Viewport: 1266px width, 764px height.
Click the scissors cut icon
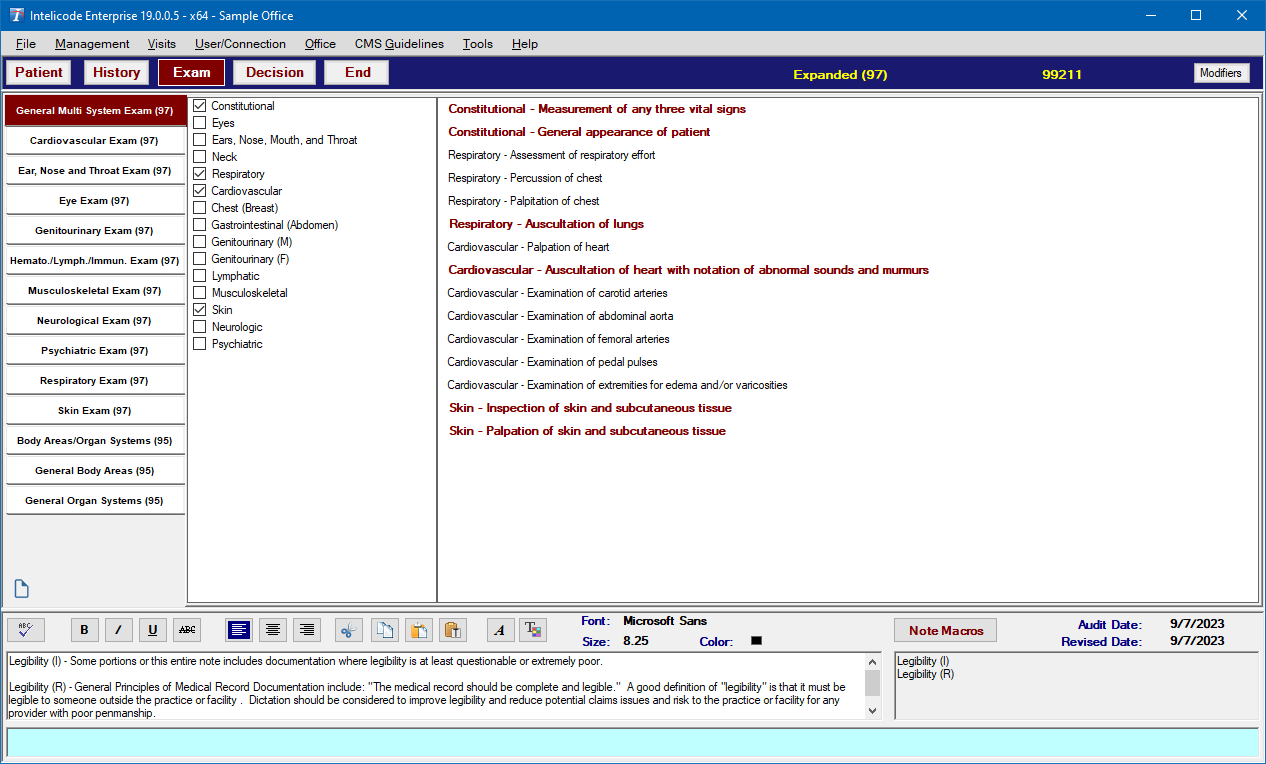point(349,630)
